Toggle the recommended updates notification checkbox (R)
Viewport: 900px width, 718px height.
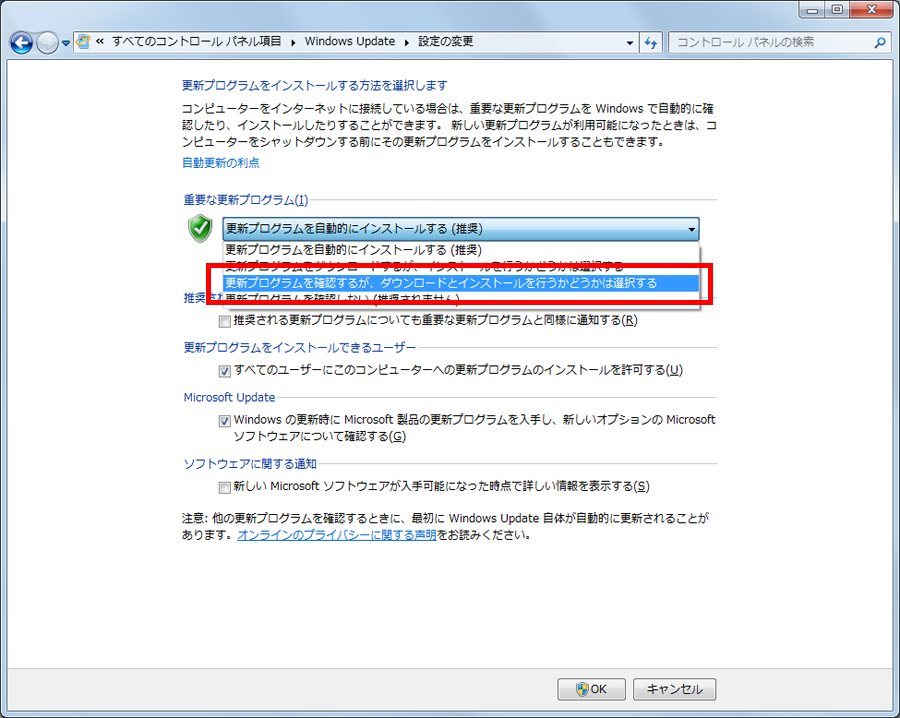(x=224, y=321)
